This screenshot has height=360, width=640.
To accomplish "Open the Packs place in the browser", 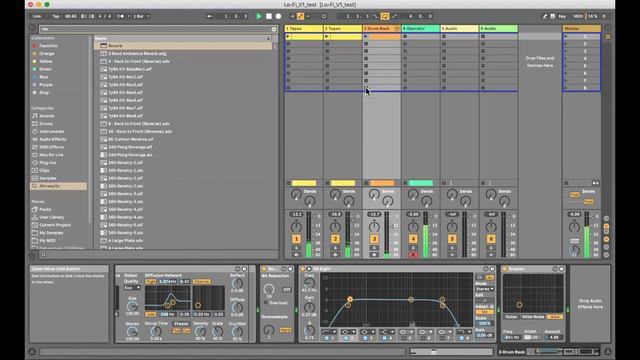I will click(x=45, y=209).
